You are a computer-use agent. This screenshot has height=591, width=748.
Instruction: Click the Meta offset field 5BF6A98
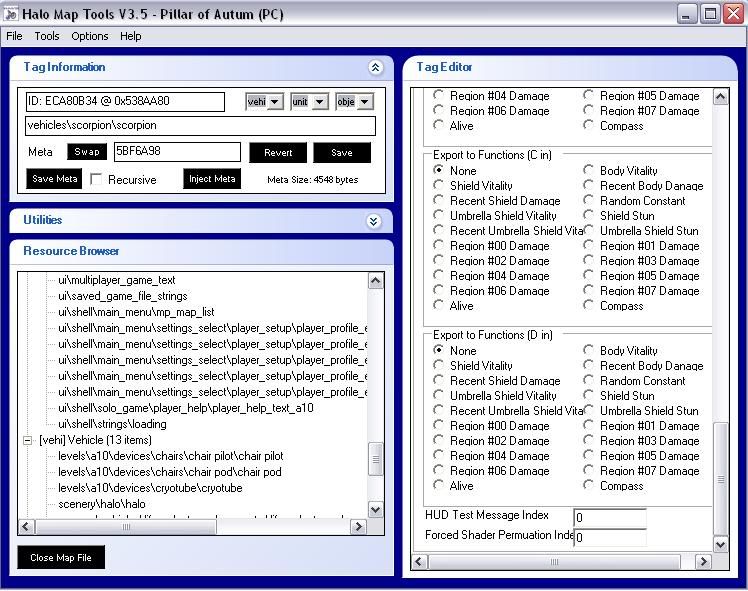[177, 152]
